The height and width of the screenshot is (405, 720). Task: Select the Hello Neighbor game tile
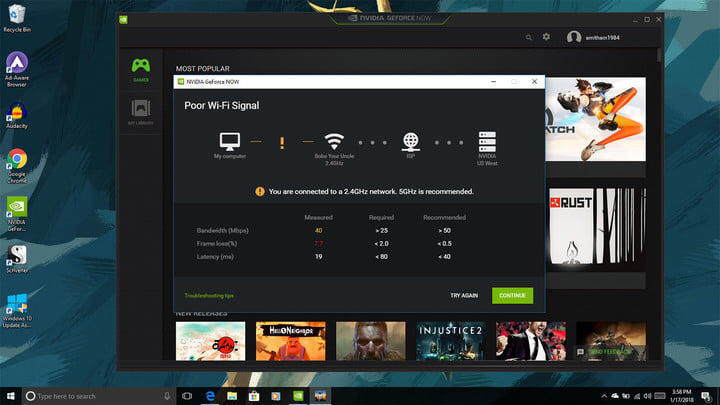tap(291, 341)
